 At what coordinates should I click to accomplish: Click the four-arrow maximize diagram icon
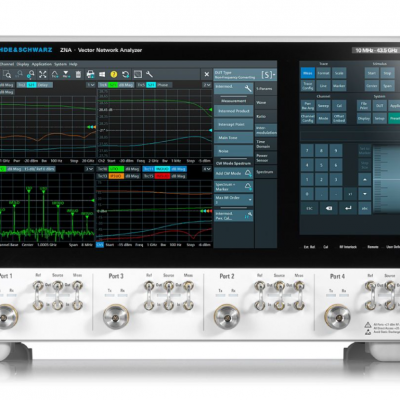[x=43, y=74]
